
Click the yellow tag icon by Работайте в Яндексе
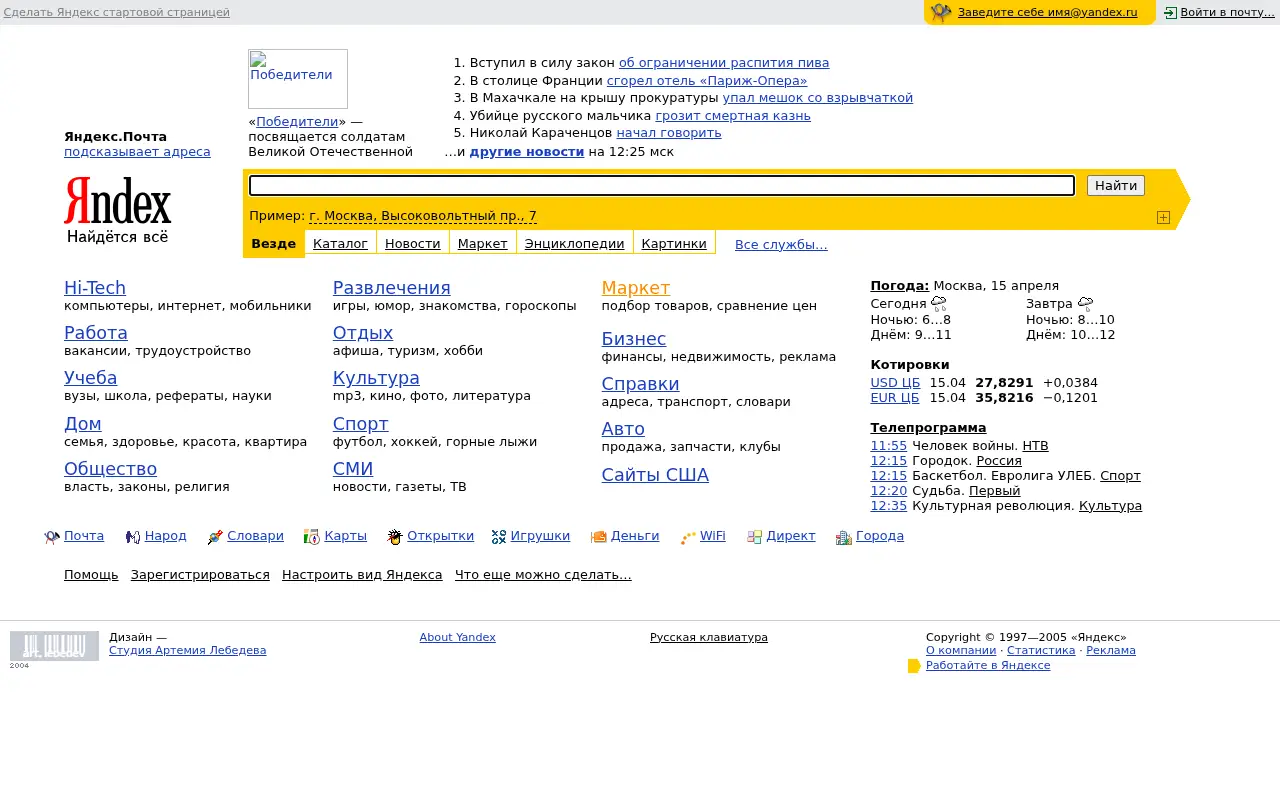tap(914, 666)
